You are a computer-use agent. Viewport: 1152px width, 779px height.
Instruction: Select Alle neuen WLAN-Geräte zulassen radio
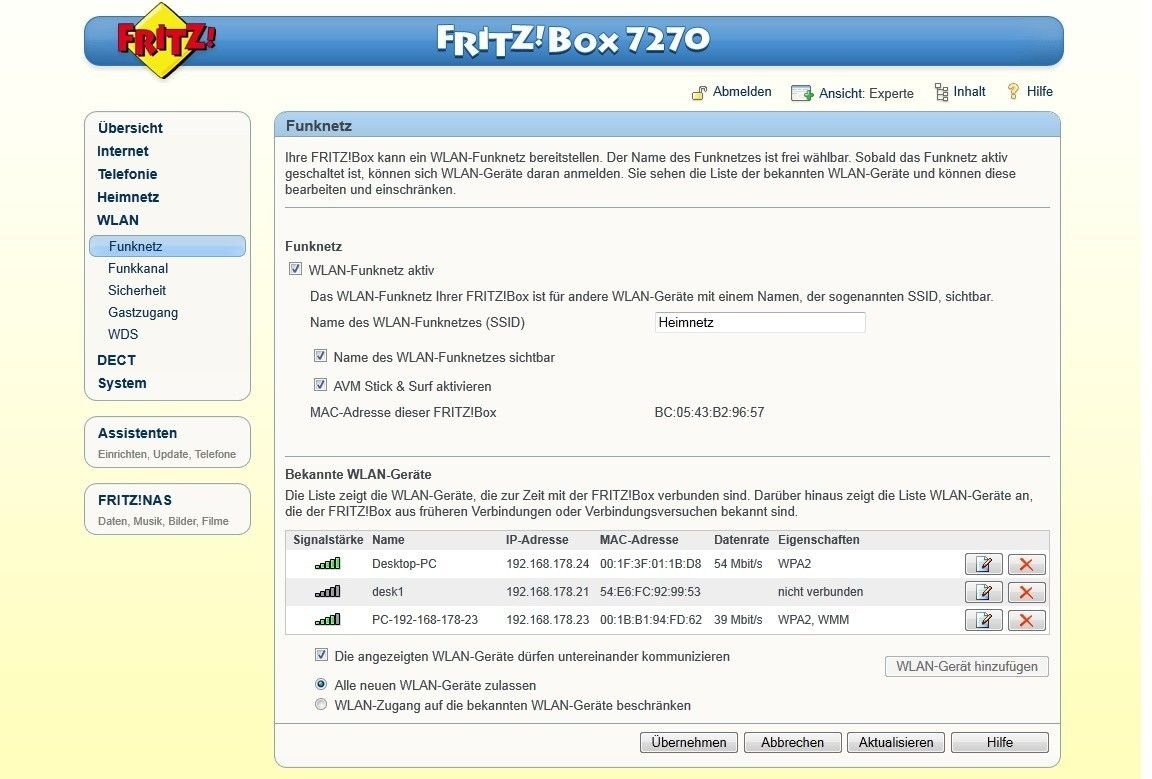321,684
